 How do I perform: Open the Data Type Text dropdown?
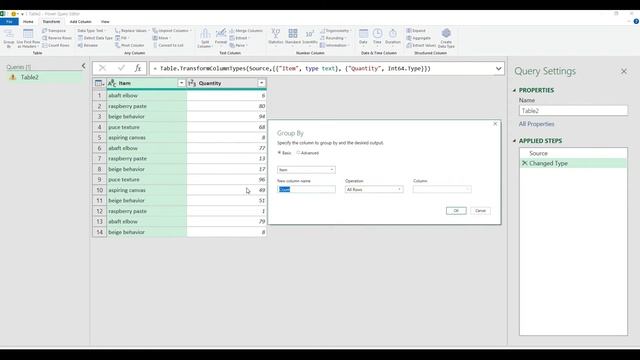coord(91,31)
